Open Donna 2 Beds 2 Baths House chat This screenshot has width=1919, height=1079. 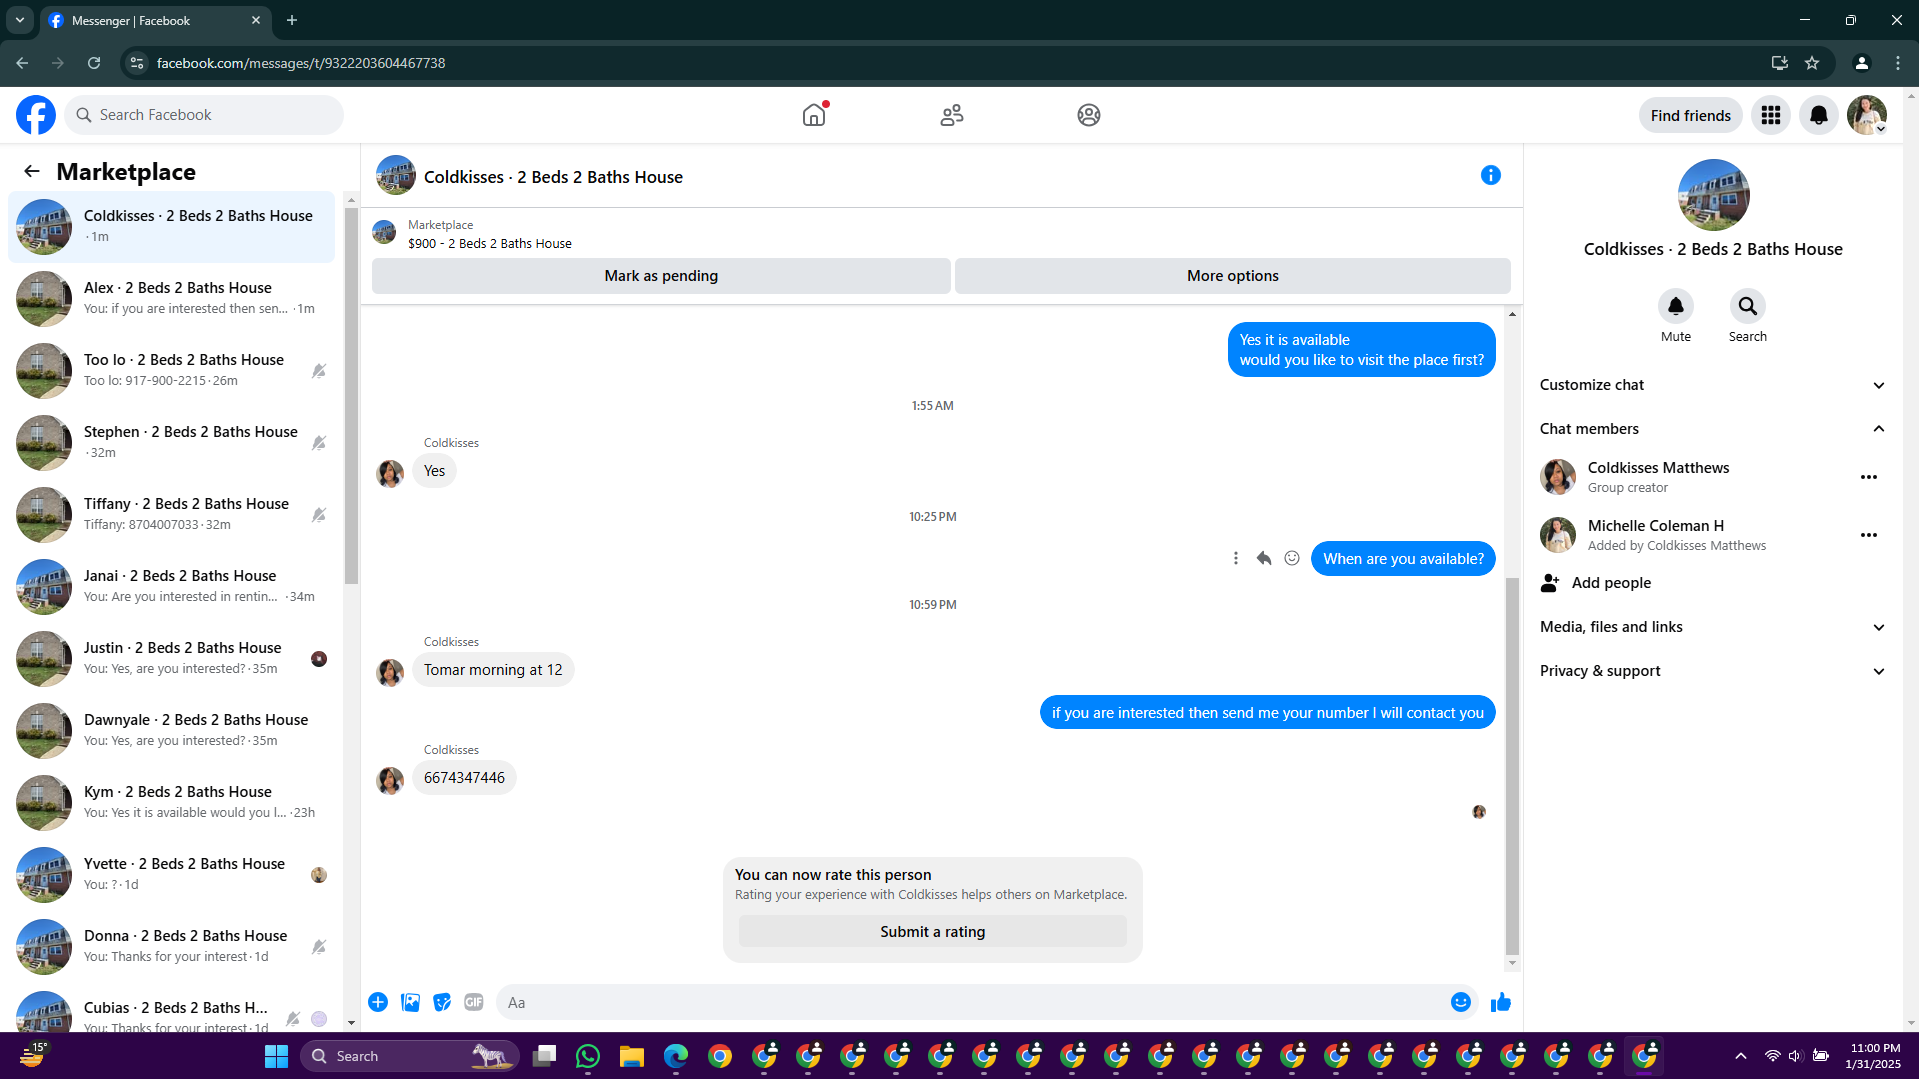[171, 947]
